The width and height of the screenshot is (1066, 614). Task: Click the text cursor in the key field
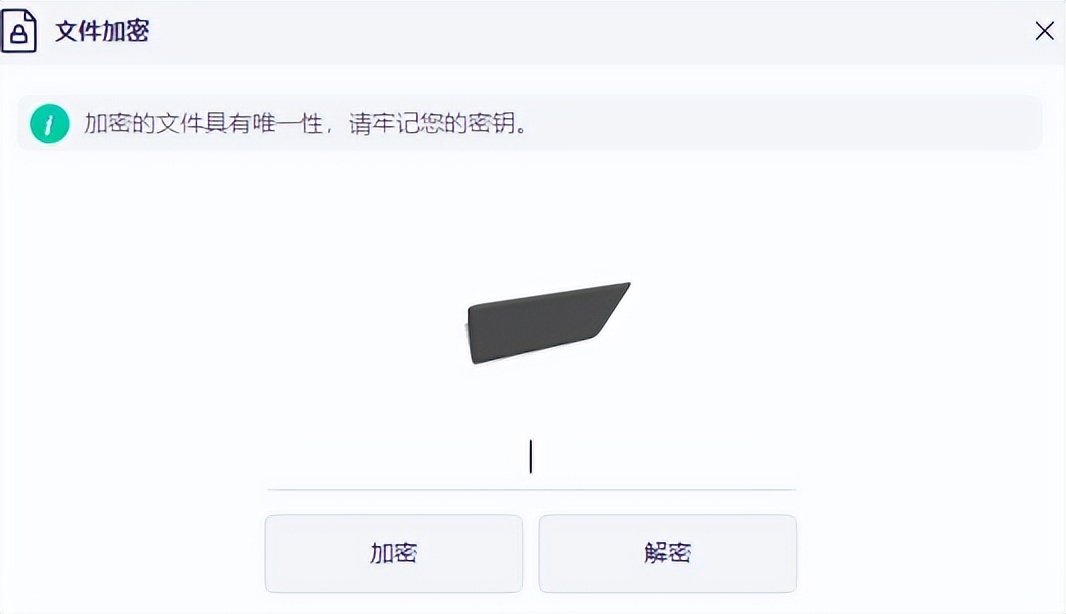(x=531, y=456)
